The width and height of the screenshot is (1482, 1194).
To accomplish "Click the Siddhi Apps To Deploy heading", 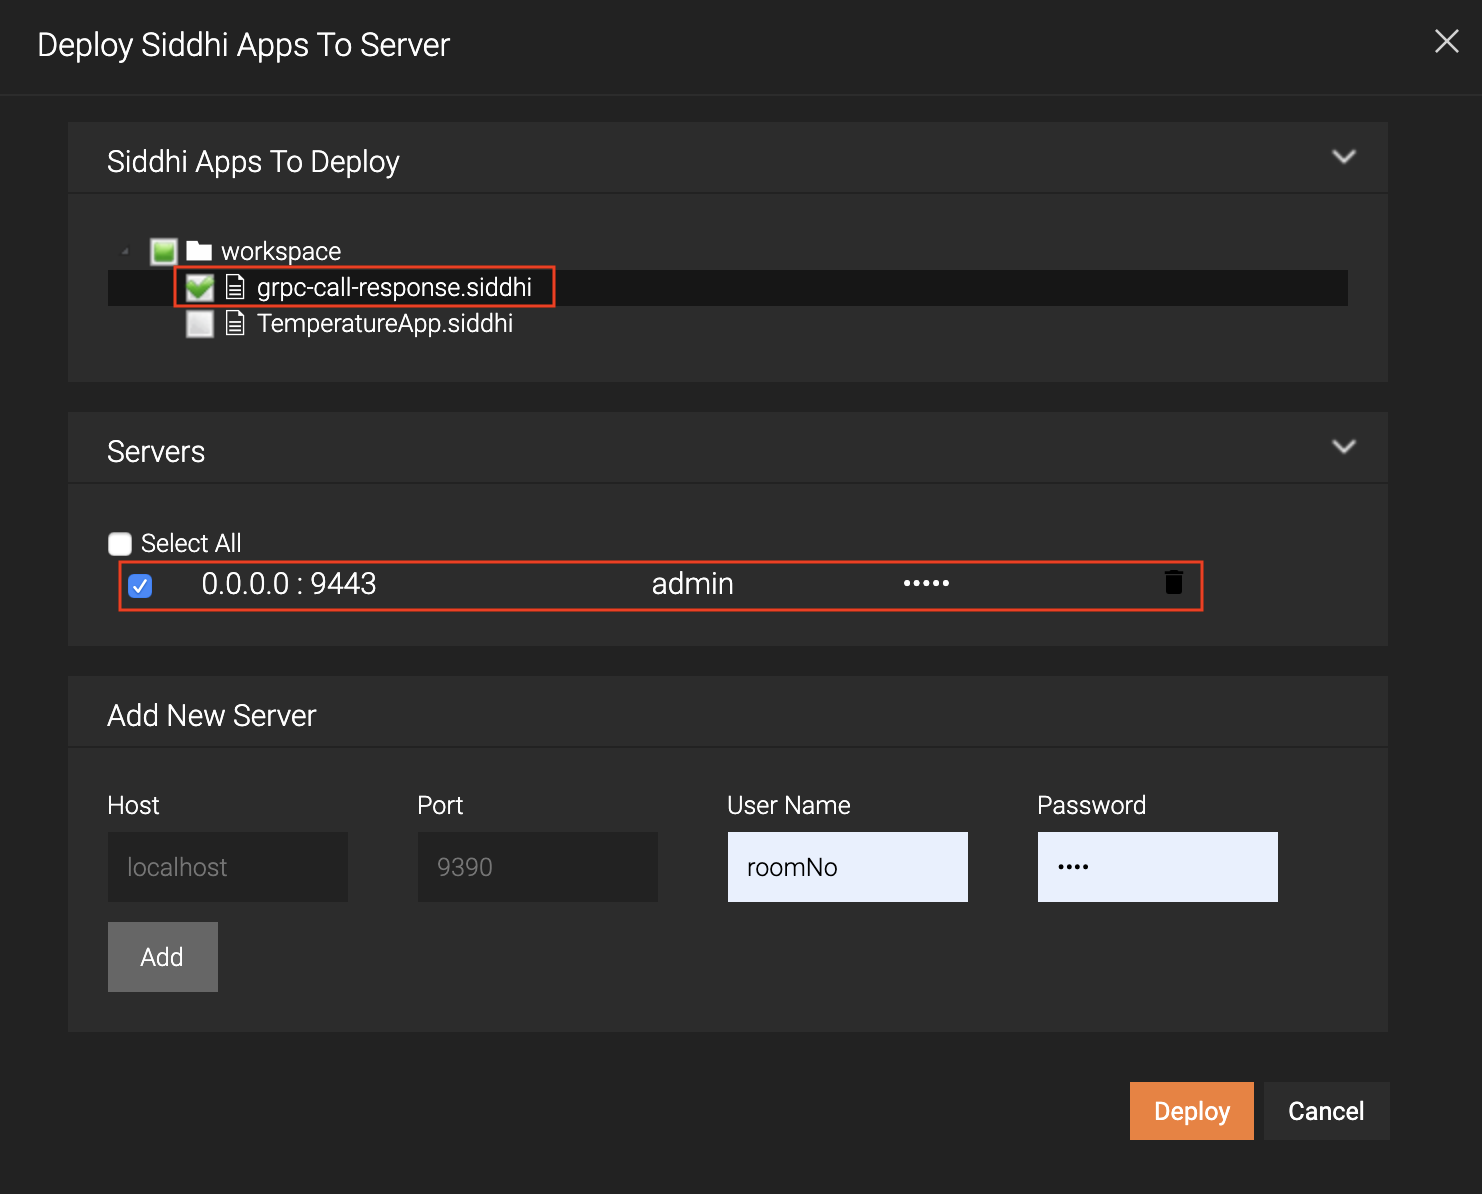I will tap(253, 162).
